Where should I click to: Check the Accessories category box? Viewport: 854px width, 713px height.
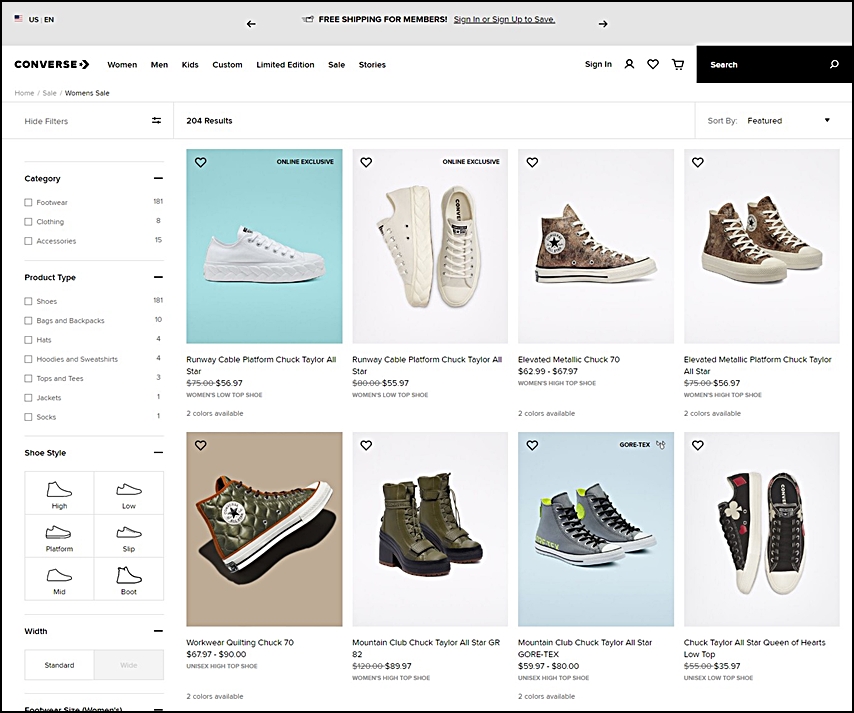coord(28,241)
